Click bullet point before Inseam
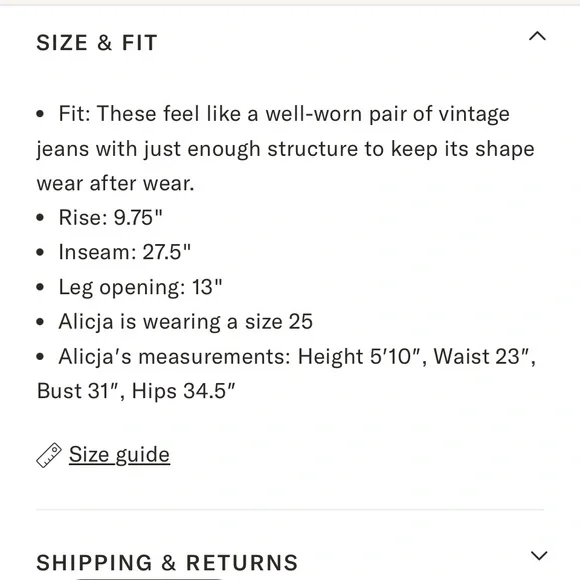 pyautogui.click(x=40, y=252)
